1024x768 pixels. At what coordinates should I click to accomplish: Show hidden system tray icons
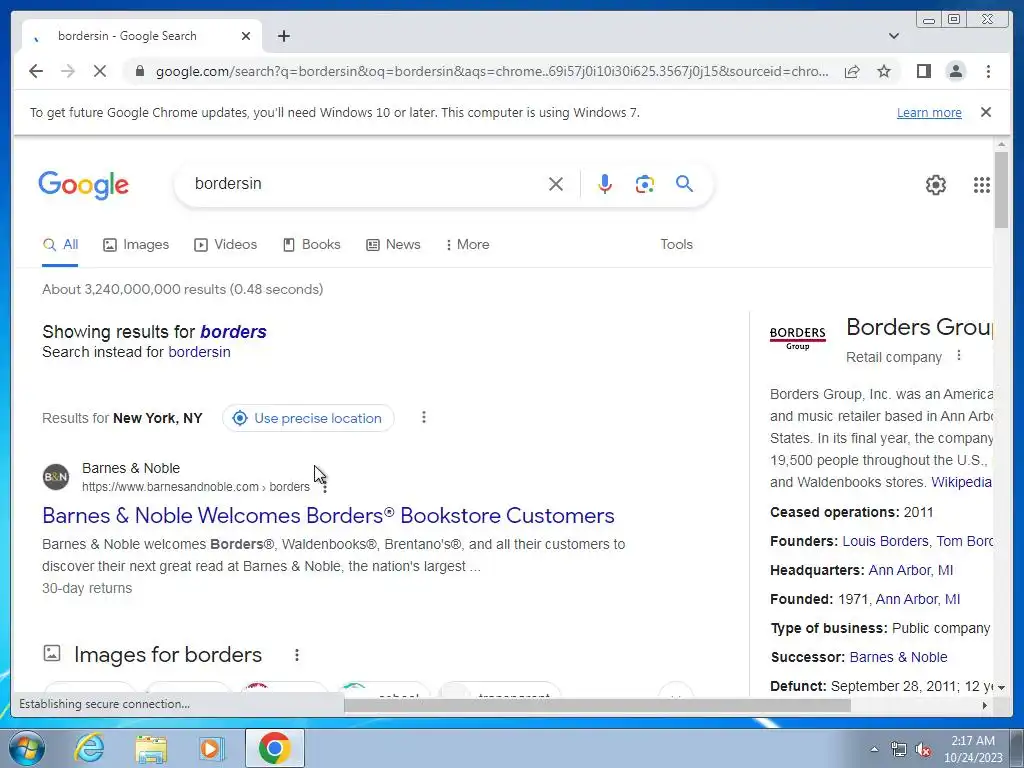click(874, 749)
